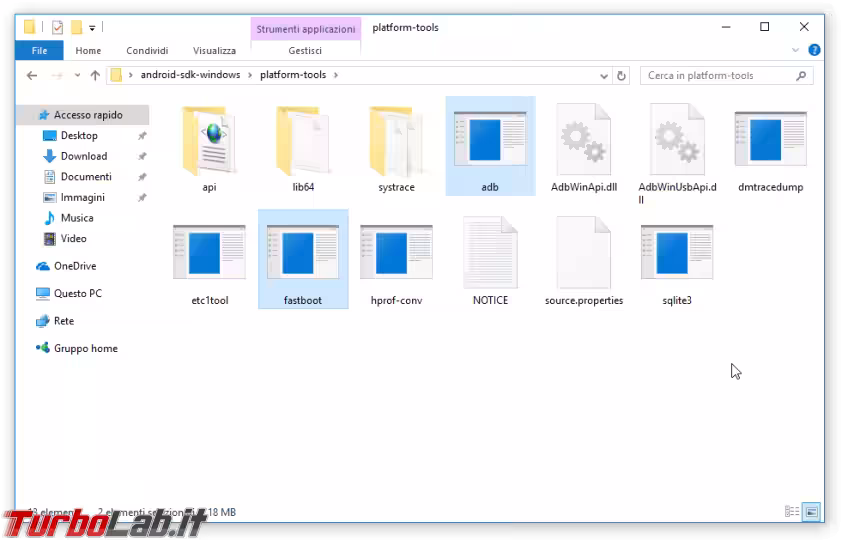Open Explorer help icon
This screenshot has height=540, width=842.
(x=814, y=50)
